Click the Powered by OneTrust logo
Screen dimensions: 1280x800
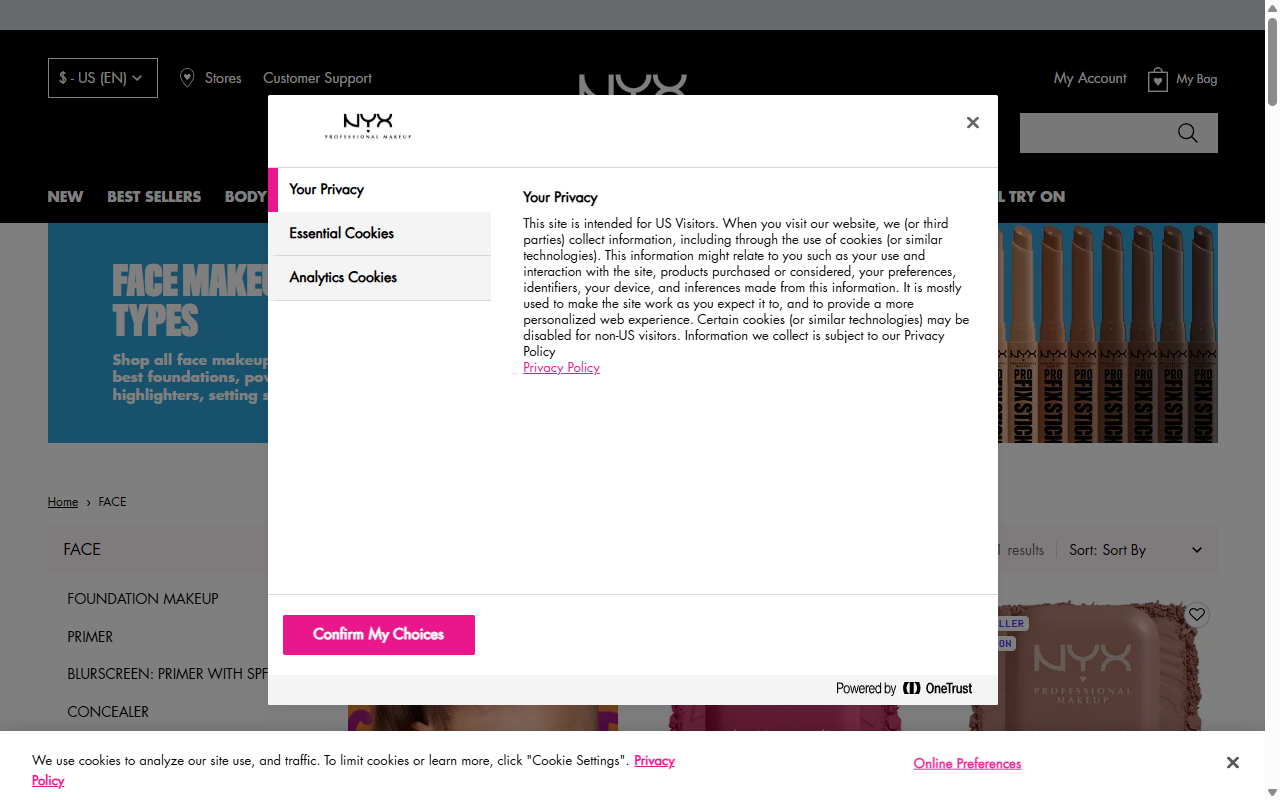point(904,688)
